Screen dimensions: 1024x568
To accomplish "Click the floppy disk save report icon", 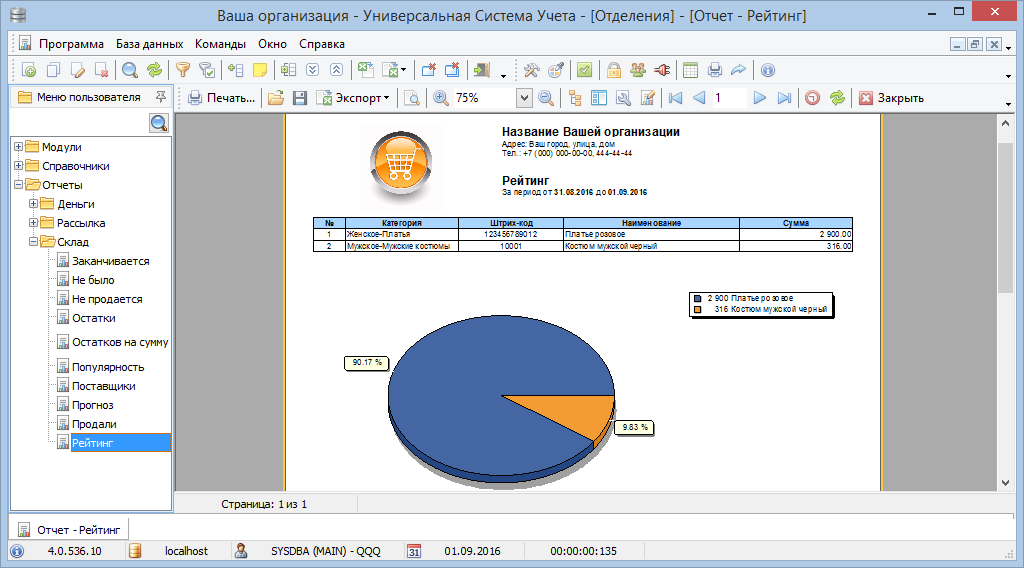I will 298,98.
